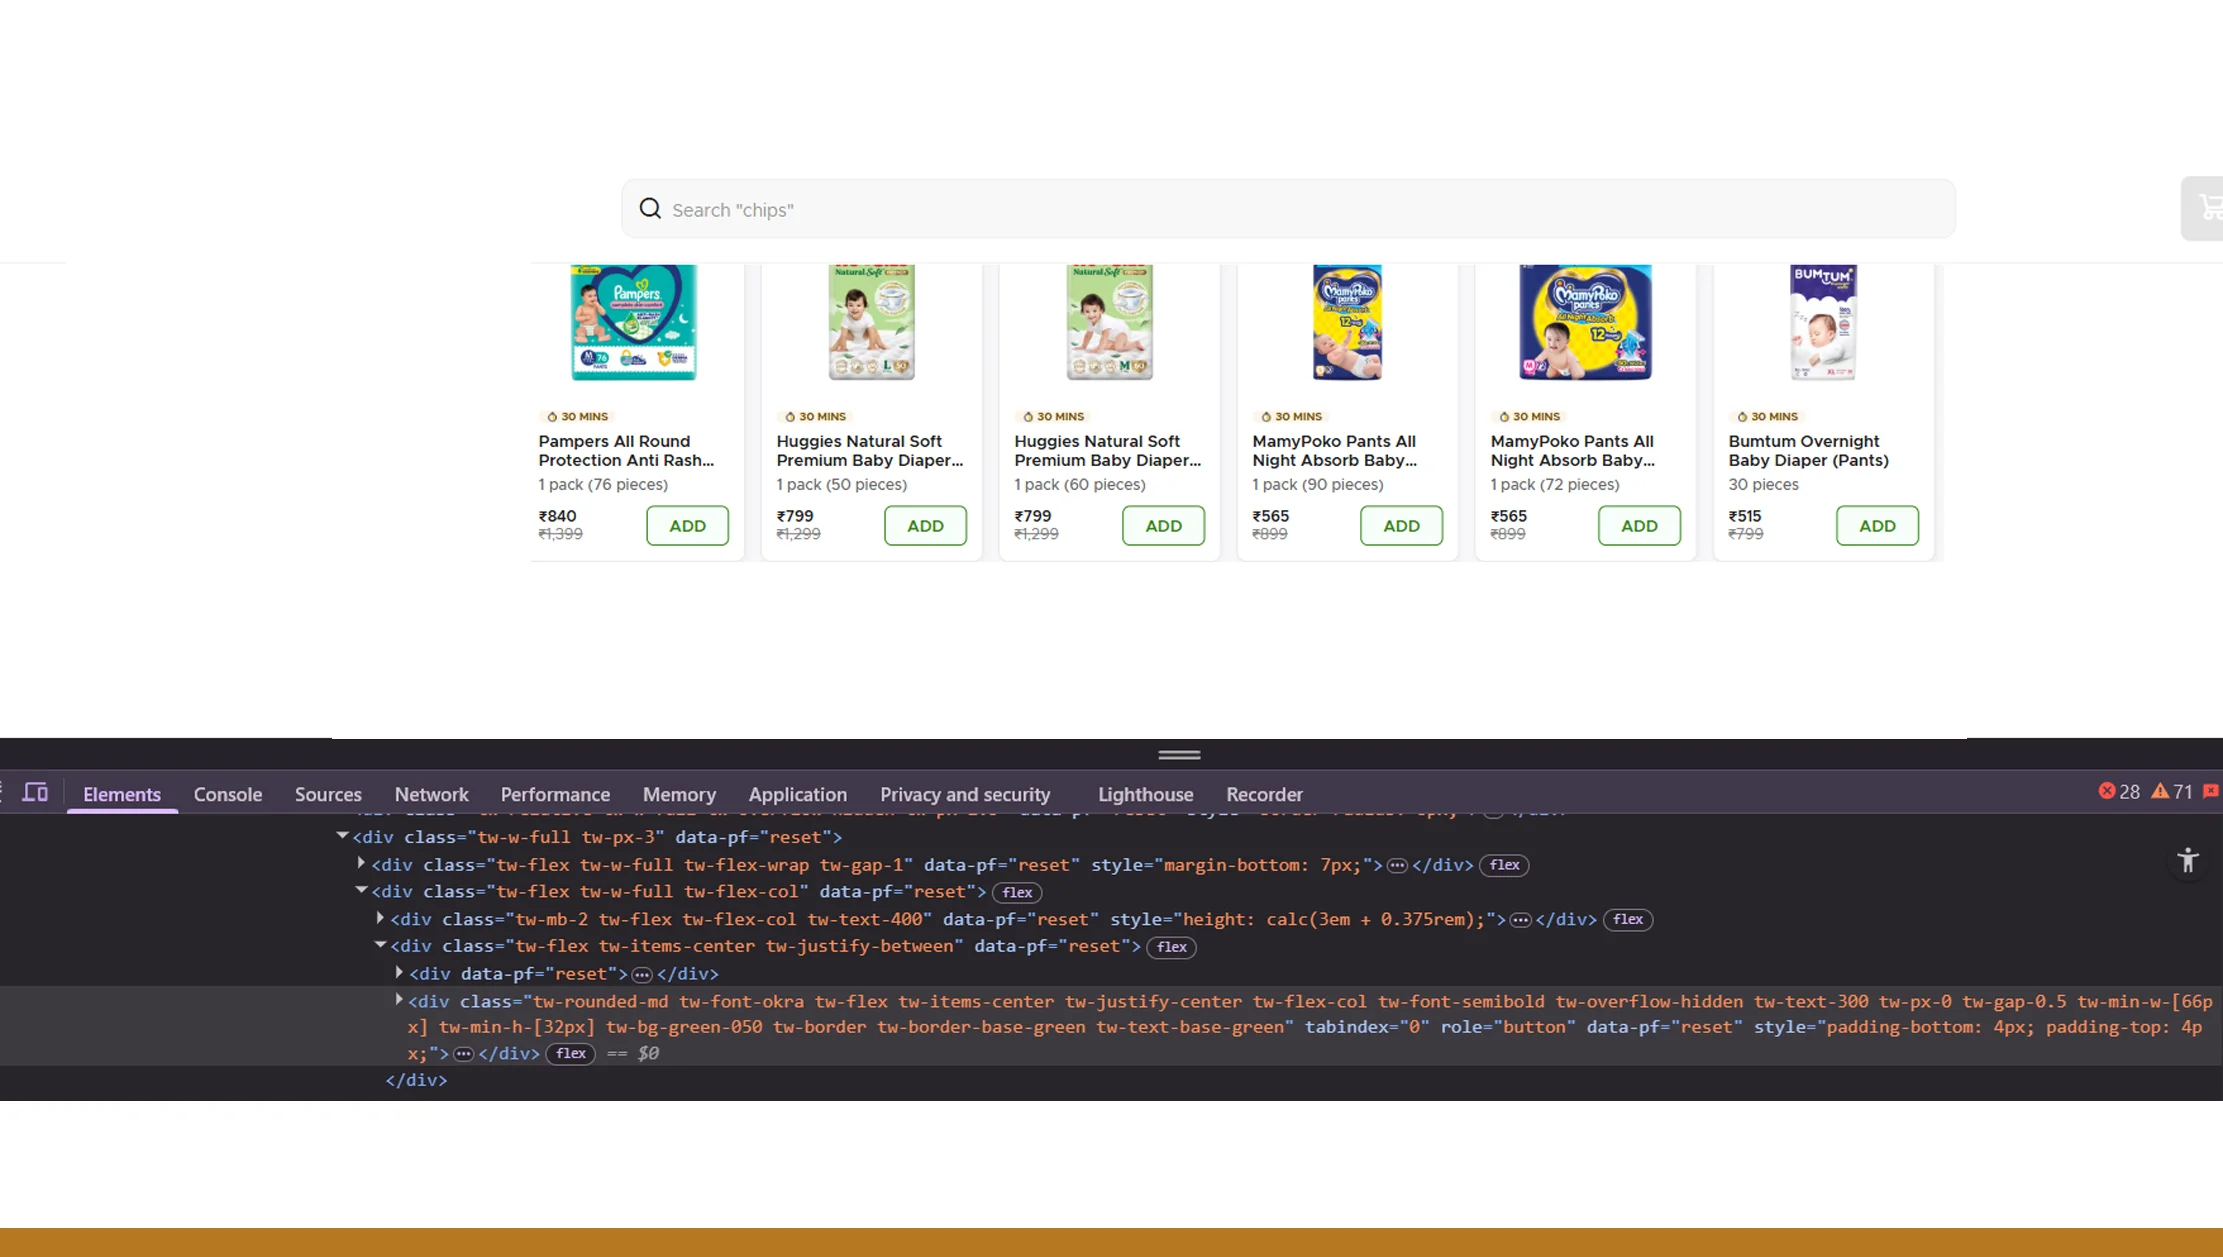Click the 30 MINS clock icon on Pampers card
The image size is (2223, 1257).
(551, 416)
